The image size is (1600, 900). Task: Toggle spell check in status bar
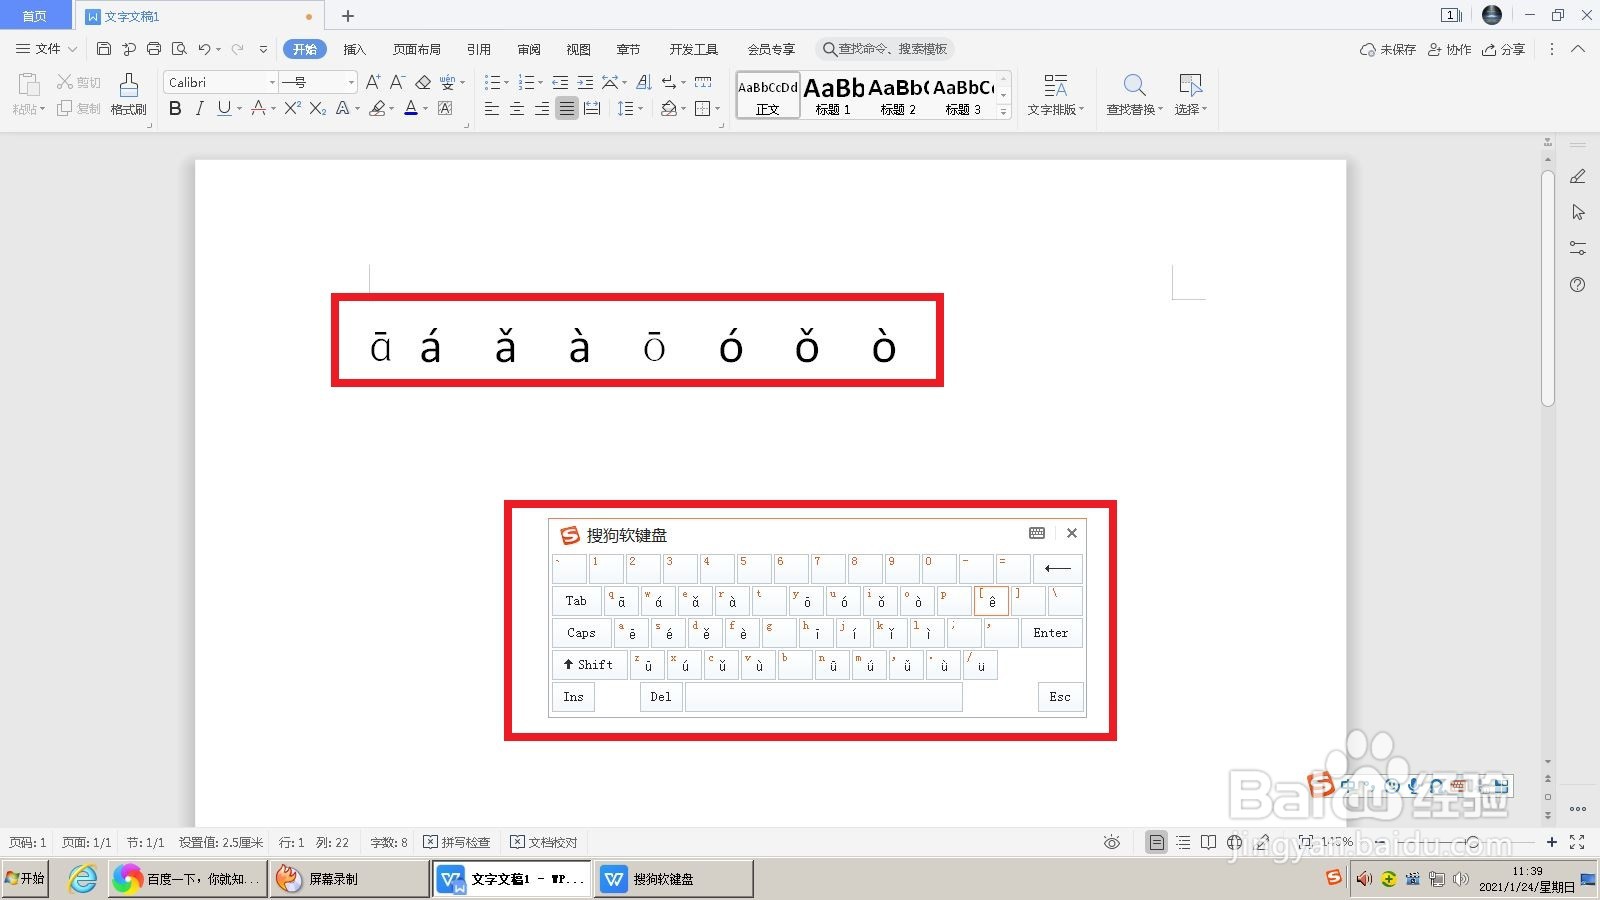pyautogui.click(x=457, y=842)
